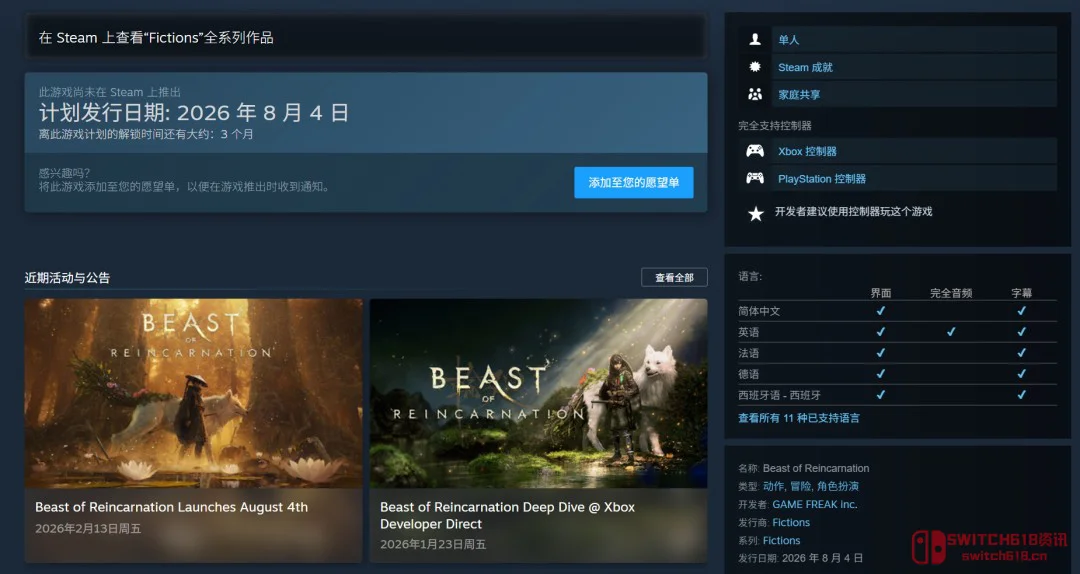Click the 开发者建议使用控制器玩这个游戏 note
The width and height of the screenshot is (1080, 574).
(853, 212)
